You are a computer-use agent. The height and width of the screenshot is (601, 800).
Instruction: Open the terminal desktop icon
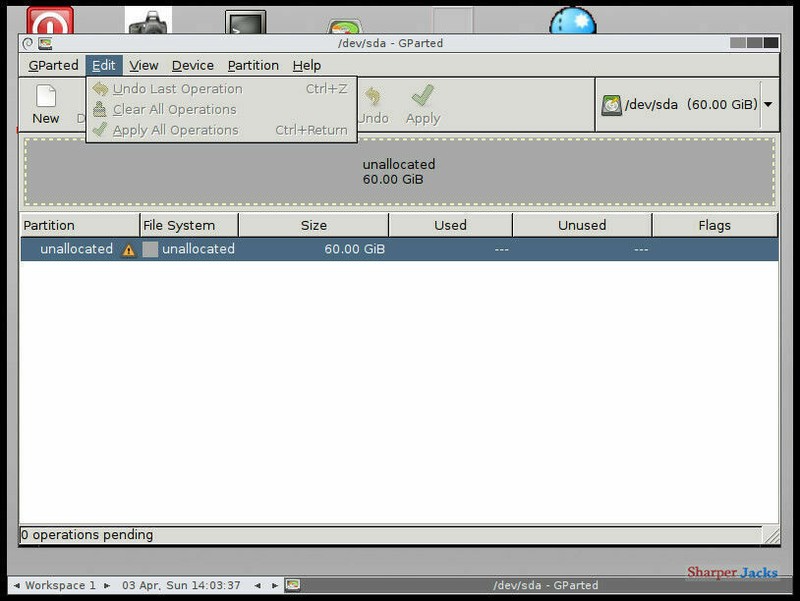click(x=245, y=22)
